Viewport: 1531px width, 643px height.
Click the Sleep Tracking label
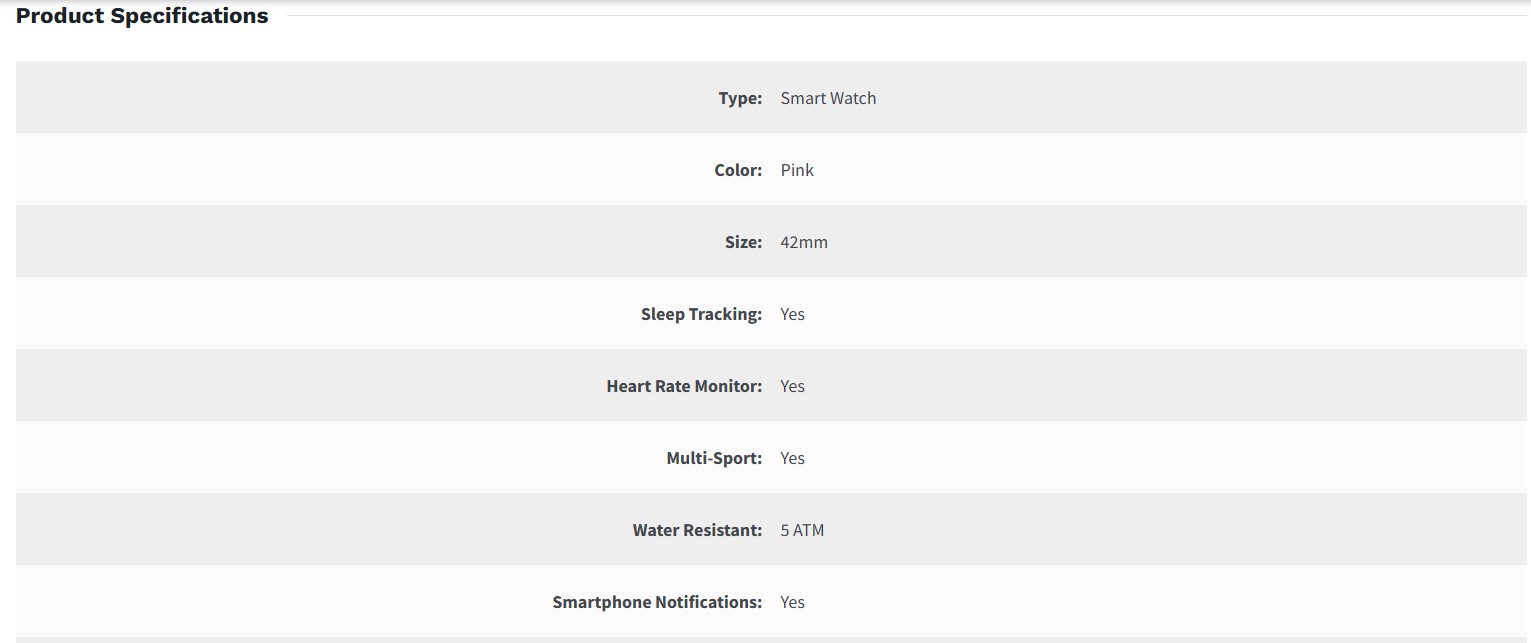(x=701, y=314)
